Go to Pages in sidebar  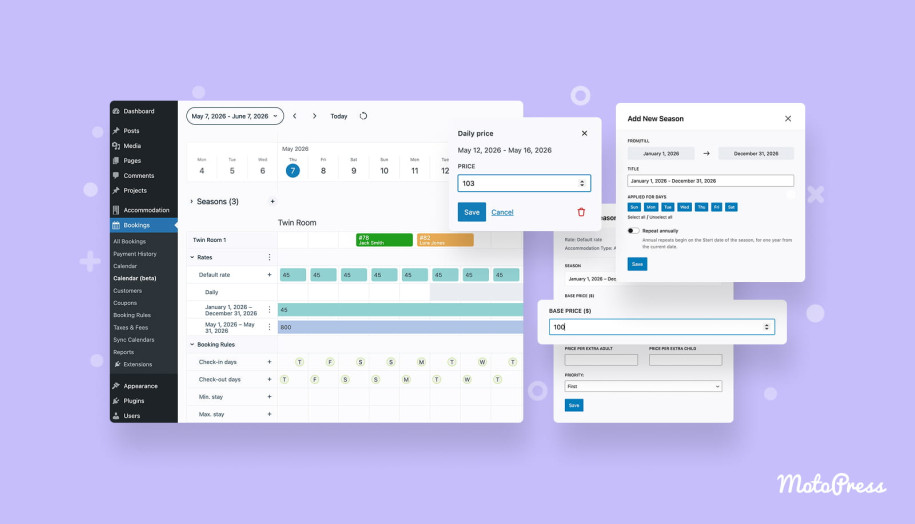pos(132,160)
